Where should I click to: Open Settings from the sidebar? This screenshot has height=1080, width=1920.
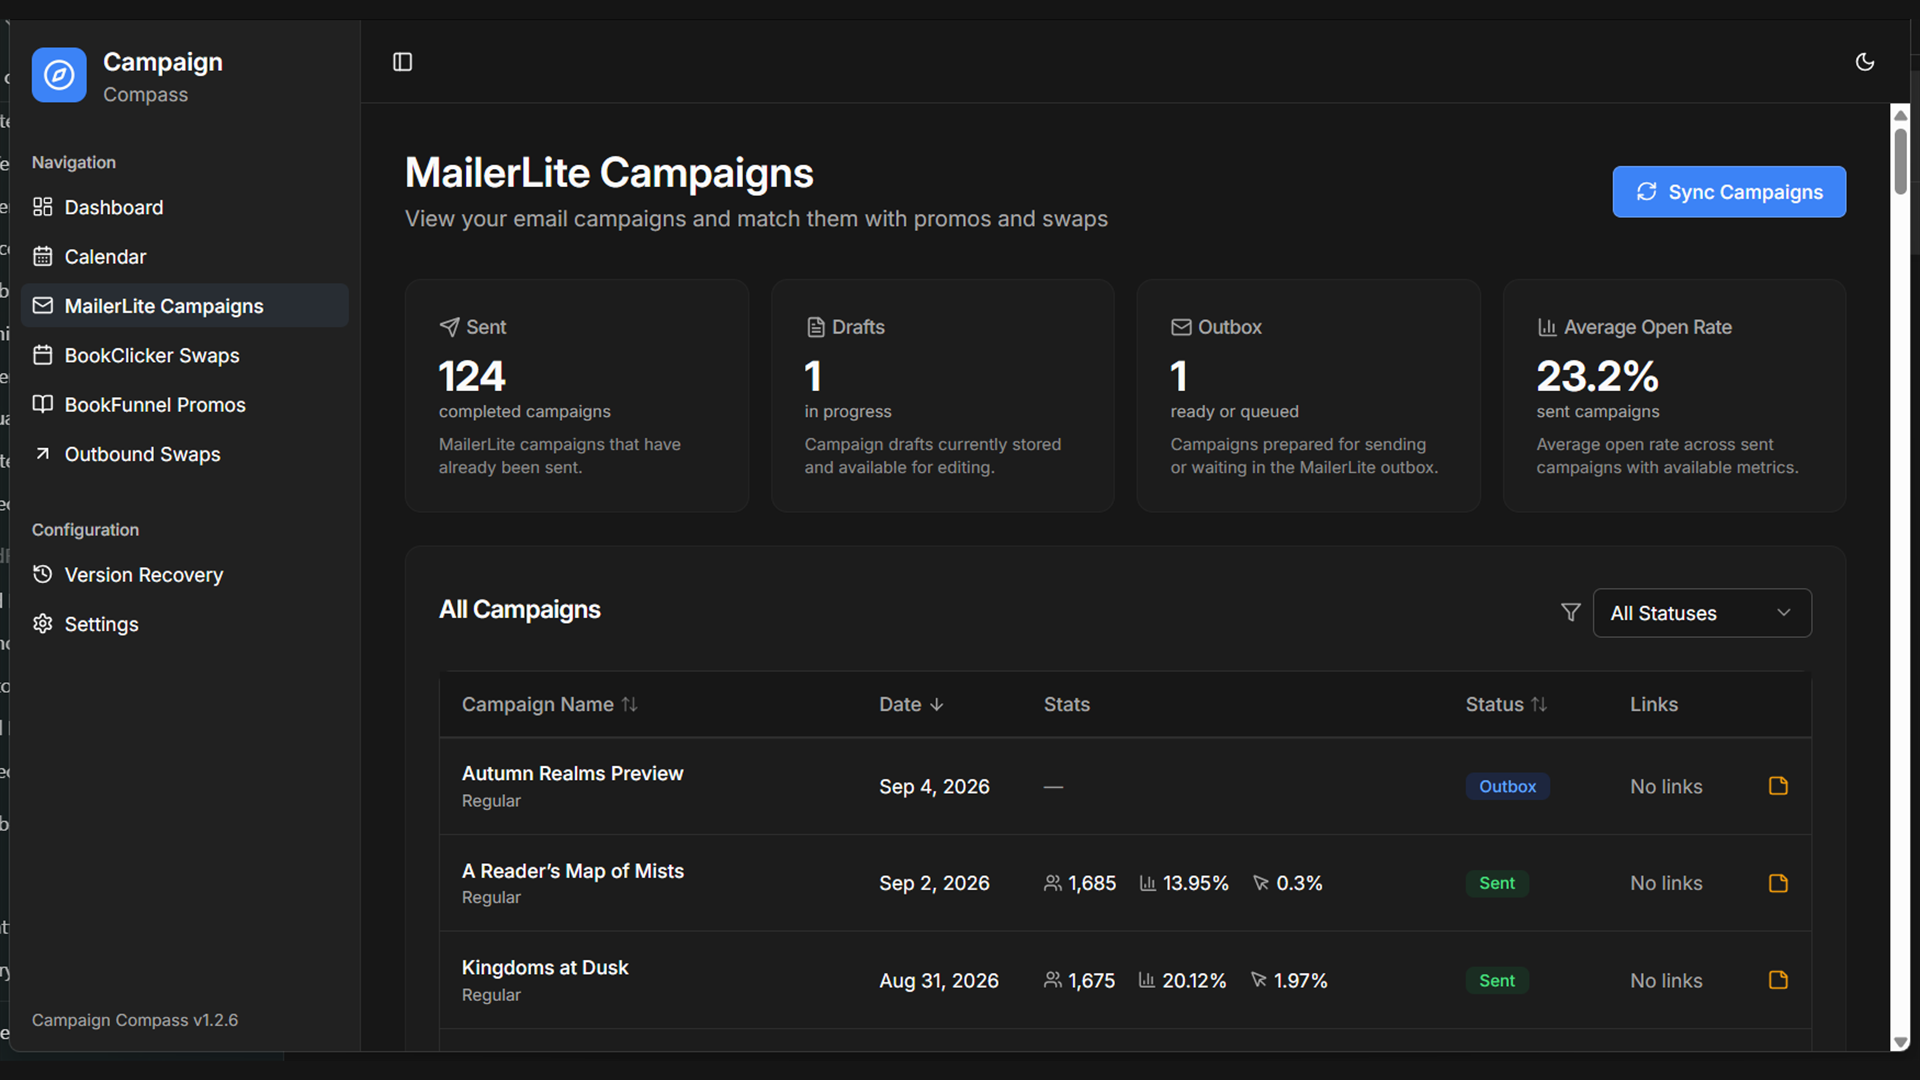click(x=185, y=624)
